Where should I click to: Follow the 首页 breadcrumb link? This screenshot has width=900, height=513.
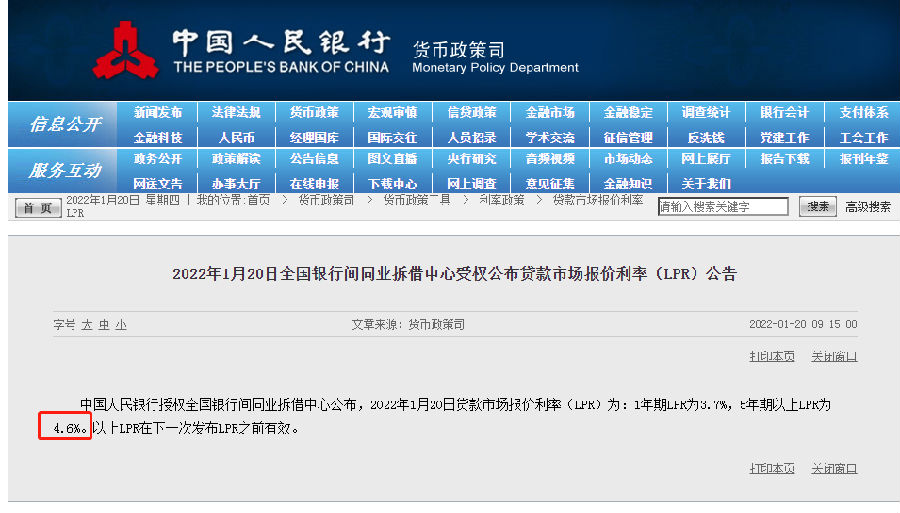coord(259,200)
